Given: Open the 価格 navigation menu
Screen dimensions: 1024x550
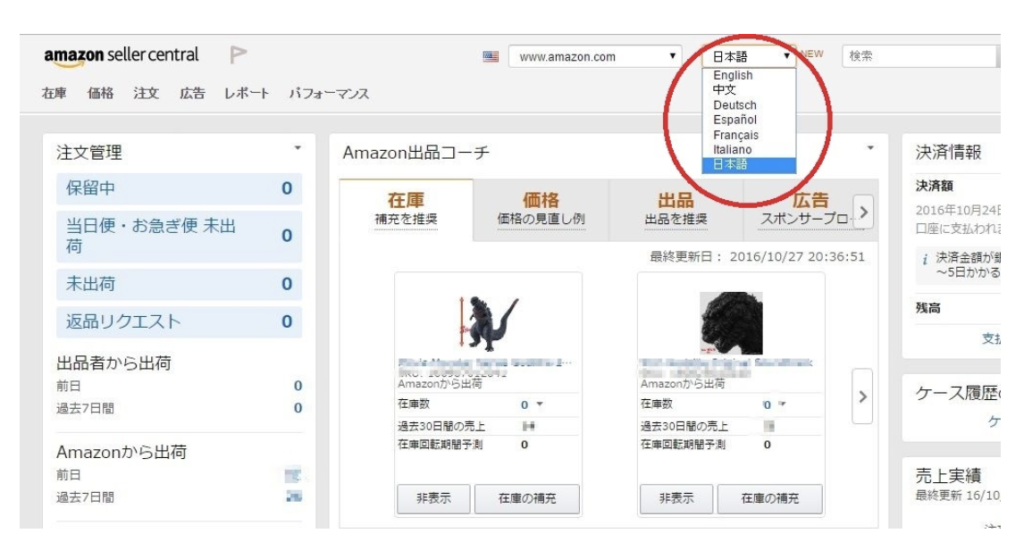Looking at the screenshot, I should pos(100,93).
